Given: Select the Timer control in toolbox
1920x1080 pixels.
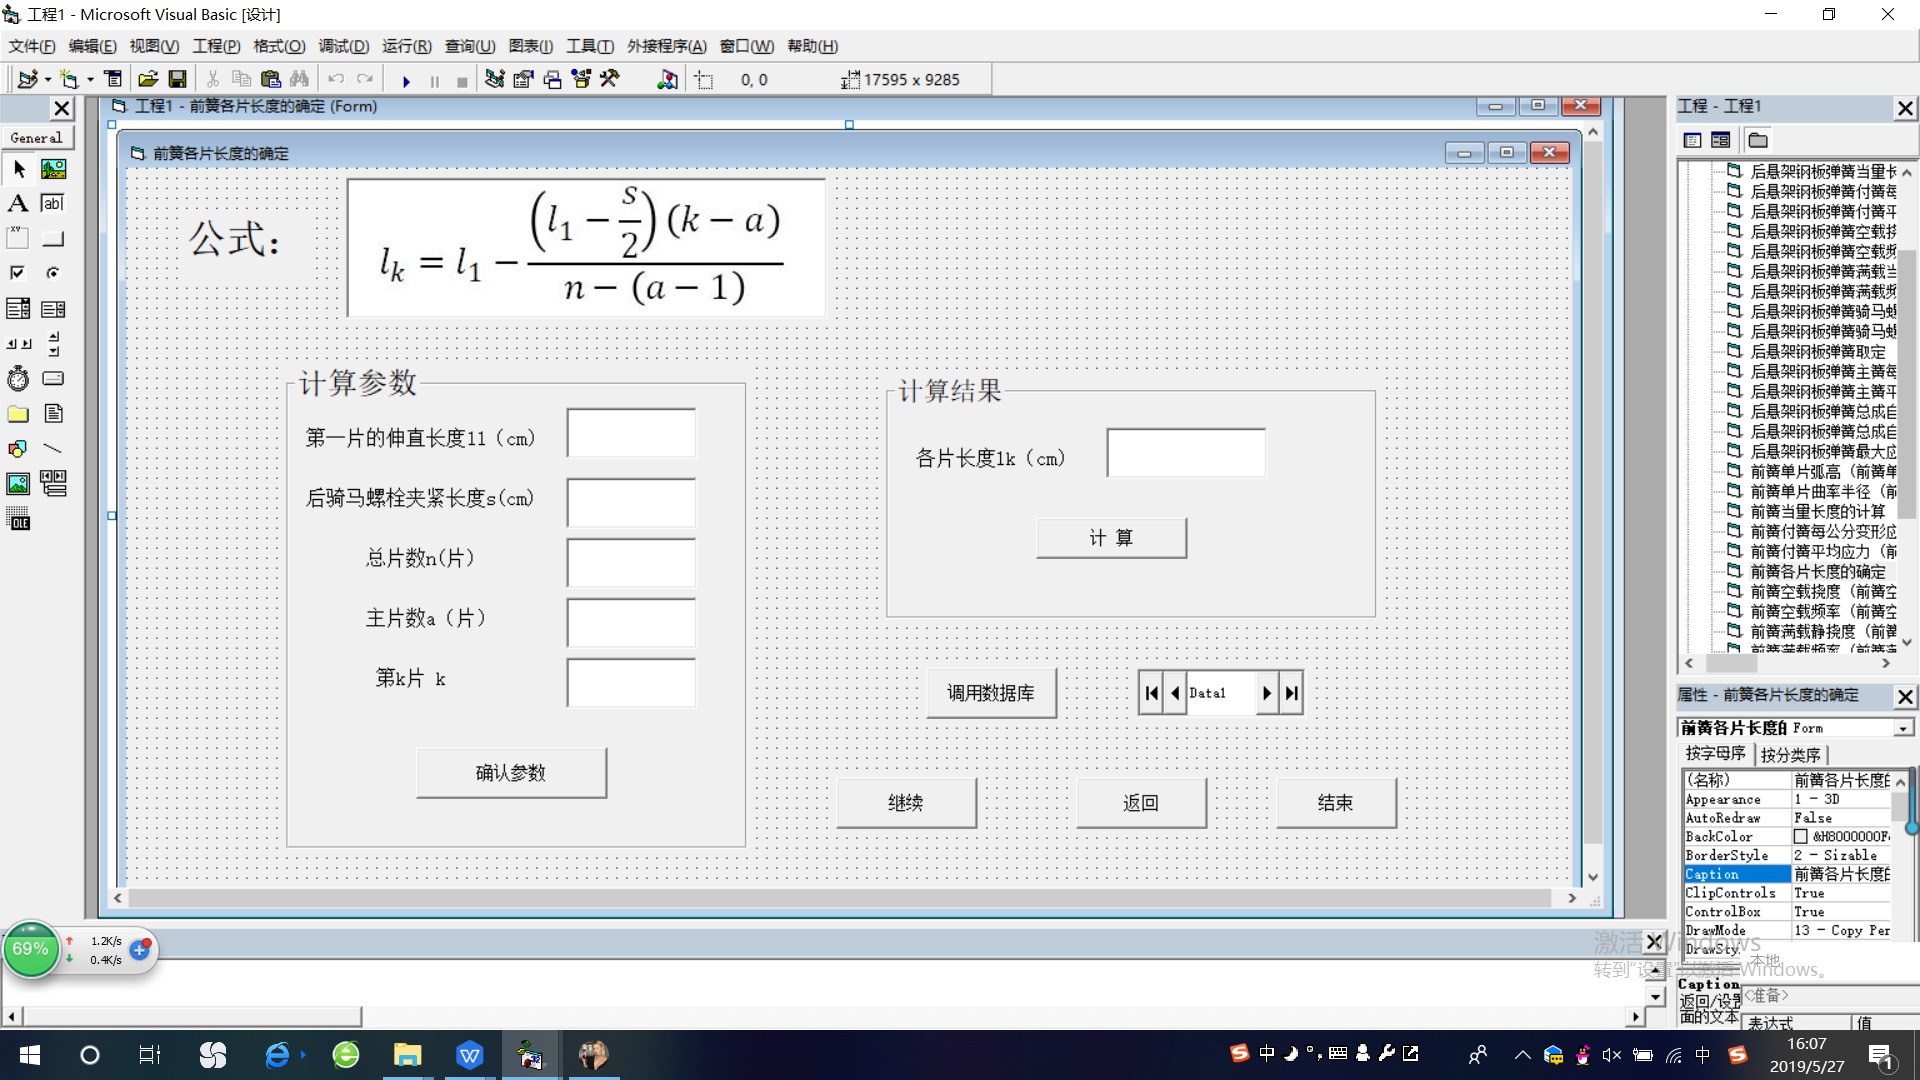Looking at the screenshot, I should (x=18, y=379).
